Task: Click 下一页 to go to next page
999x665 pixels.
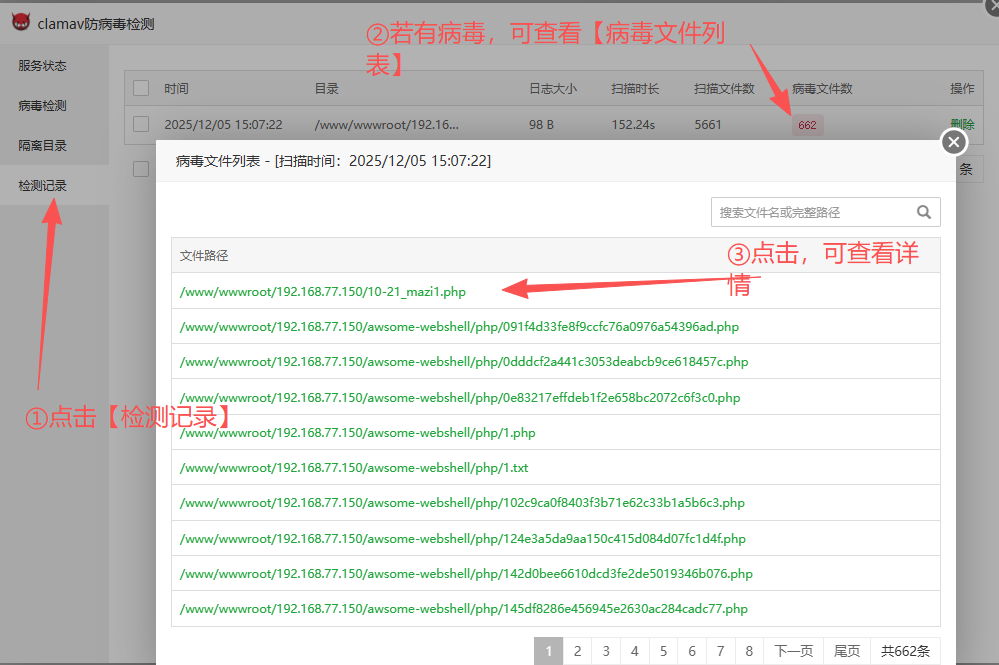Action: tap(794, 651)
